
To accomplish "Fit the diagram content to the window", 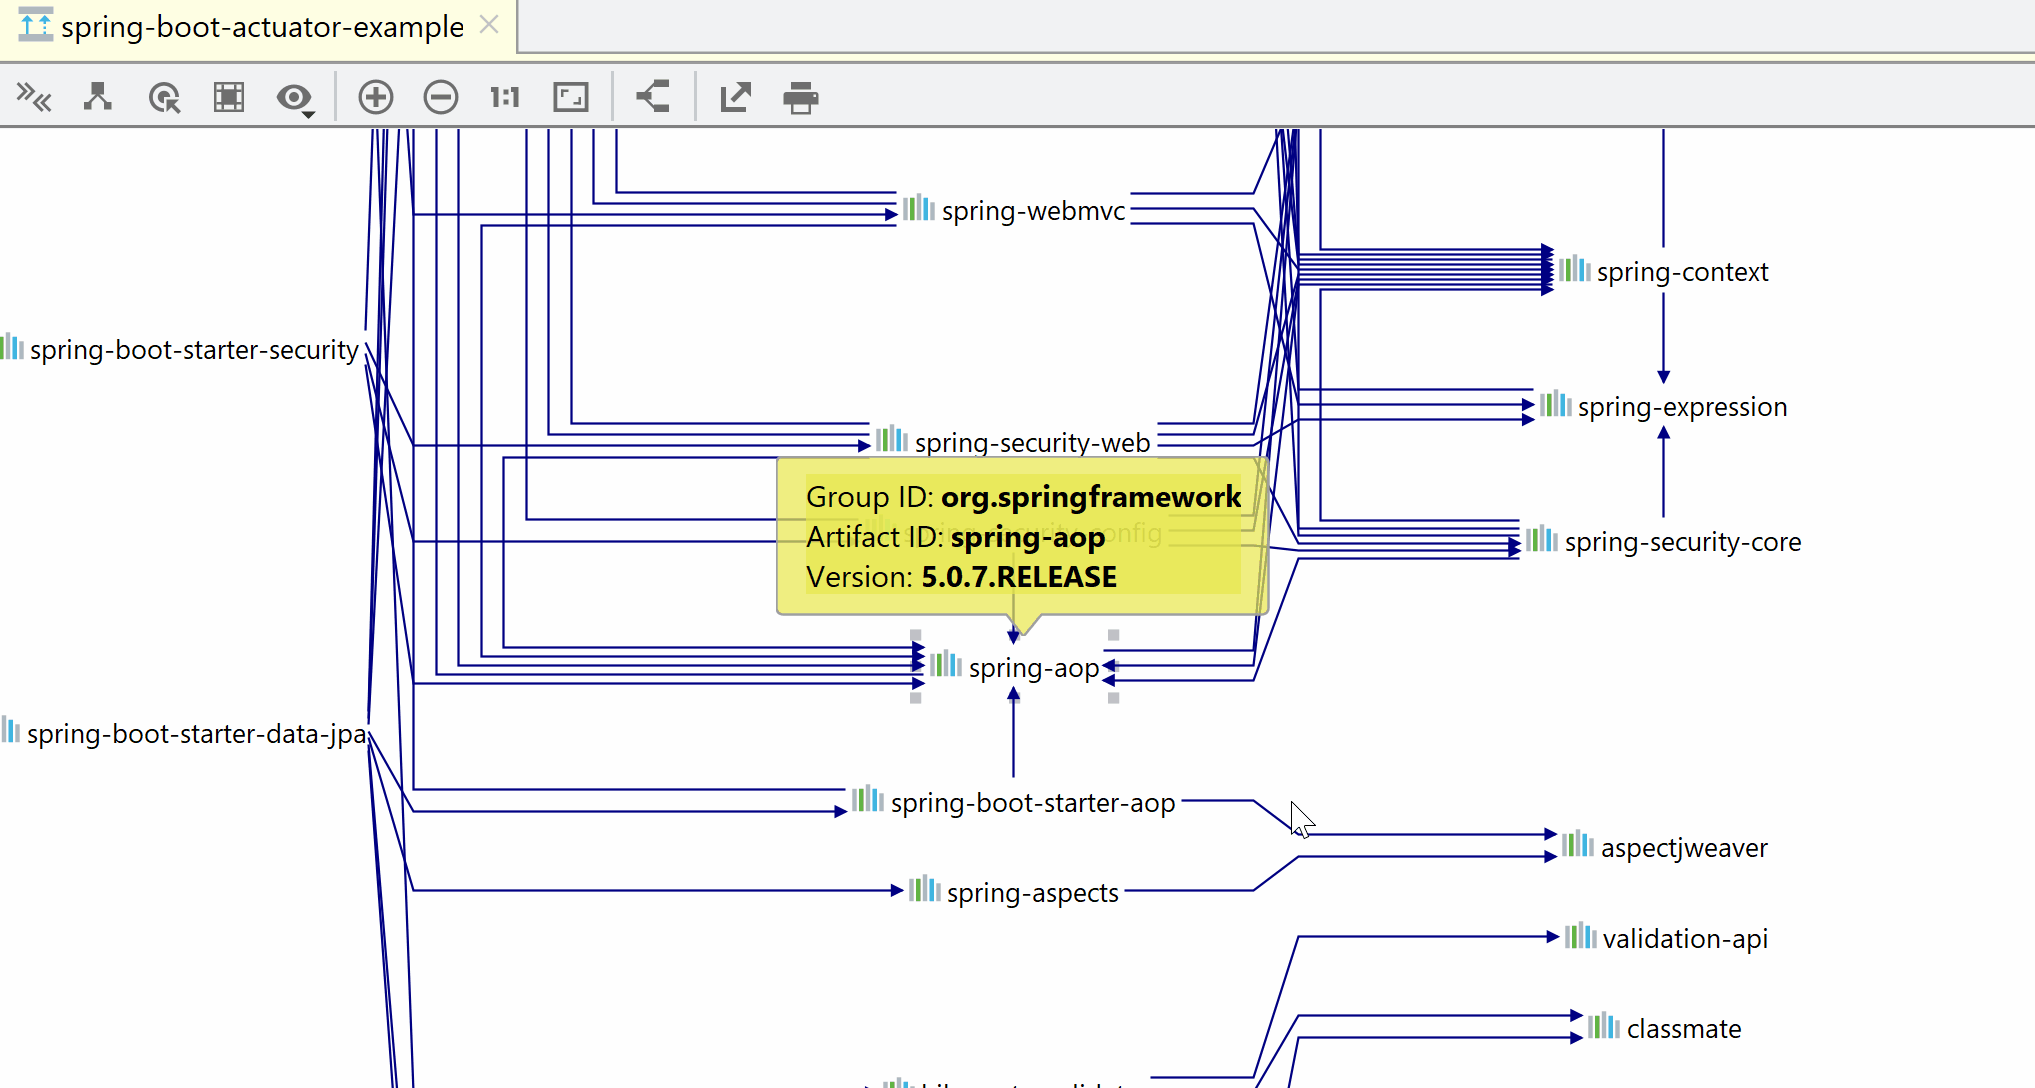I will [x=570, y=97].
